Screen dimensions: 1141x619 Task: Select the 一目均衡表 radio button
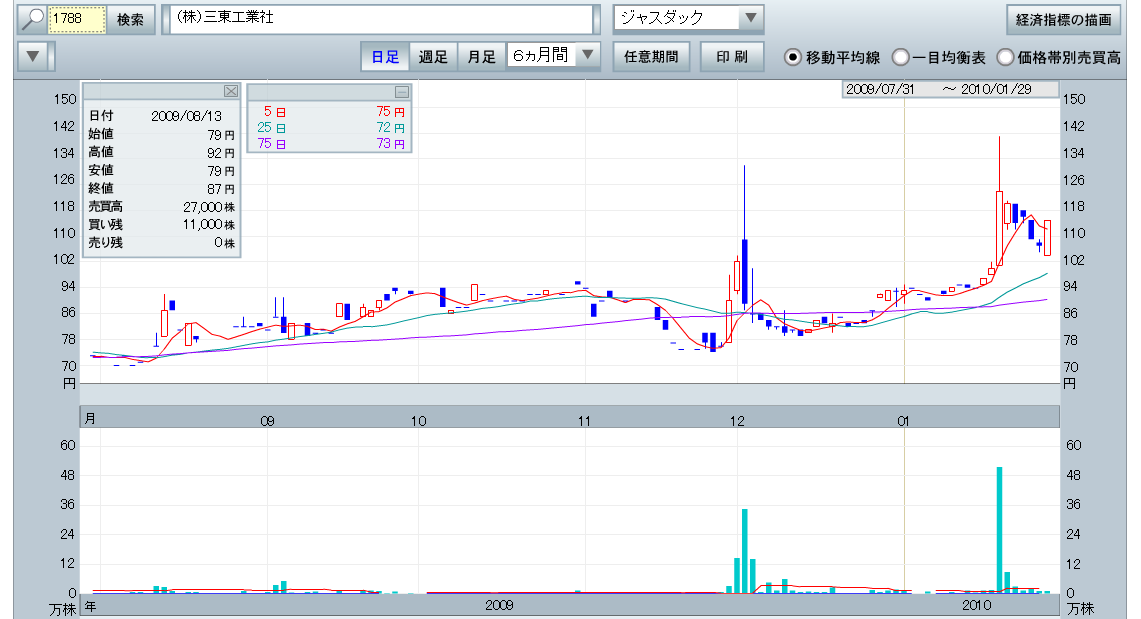(900, 57)
